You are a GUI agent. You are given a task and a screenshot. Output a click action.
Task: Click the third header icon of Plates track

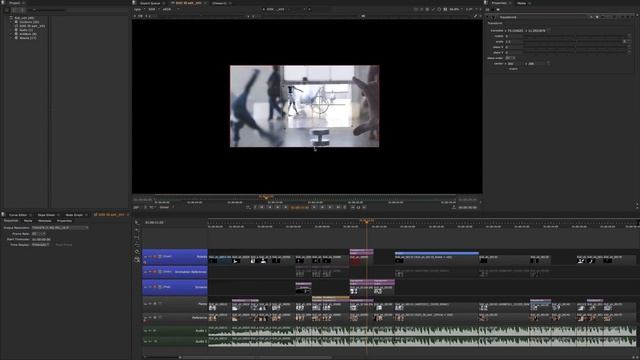[x=155, y=304]
